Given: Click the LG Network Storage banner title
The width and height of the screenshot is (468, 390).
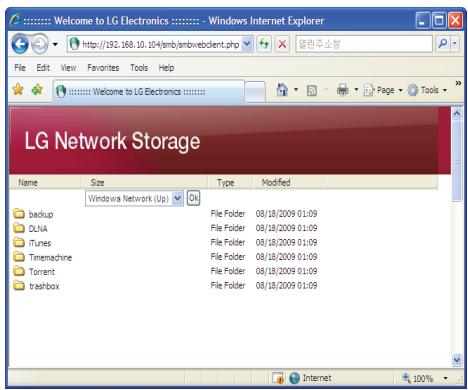Looking at the screenshot, I should pyautogui.click(x=112, y=141).
